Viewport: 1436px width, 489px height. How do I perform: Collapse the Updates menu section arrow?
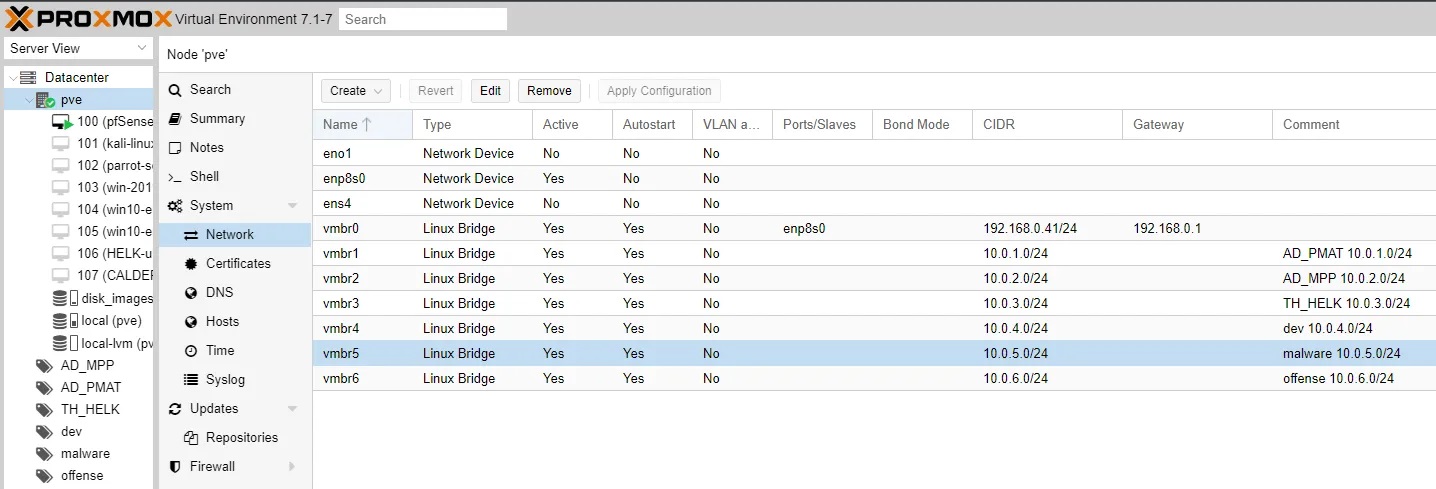tap(293, 408)
